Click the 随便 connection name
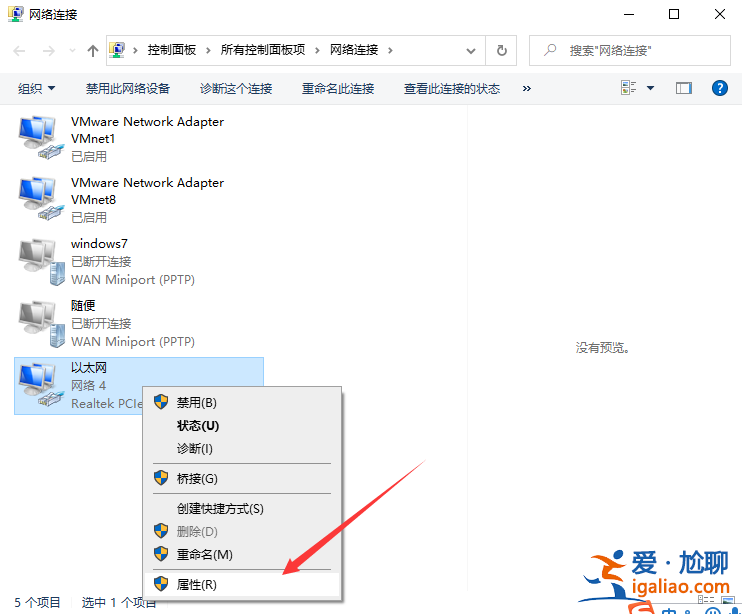Image resolution: width=742 pixels, height=614 pixels. click(x=83, y=306)
